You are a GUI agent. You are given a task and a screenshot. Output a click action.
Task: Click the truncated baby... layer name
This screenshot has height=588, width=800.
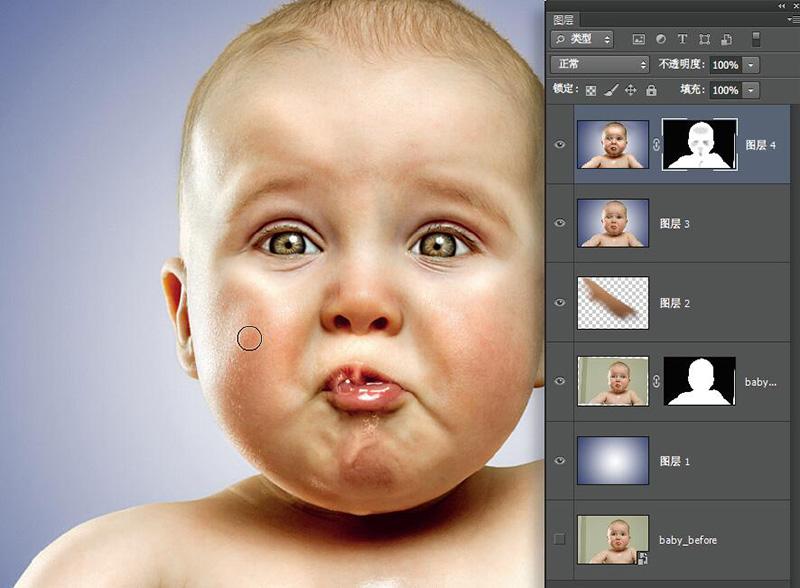(760, 382)
